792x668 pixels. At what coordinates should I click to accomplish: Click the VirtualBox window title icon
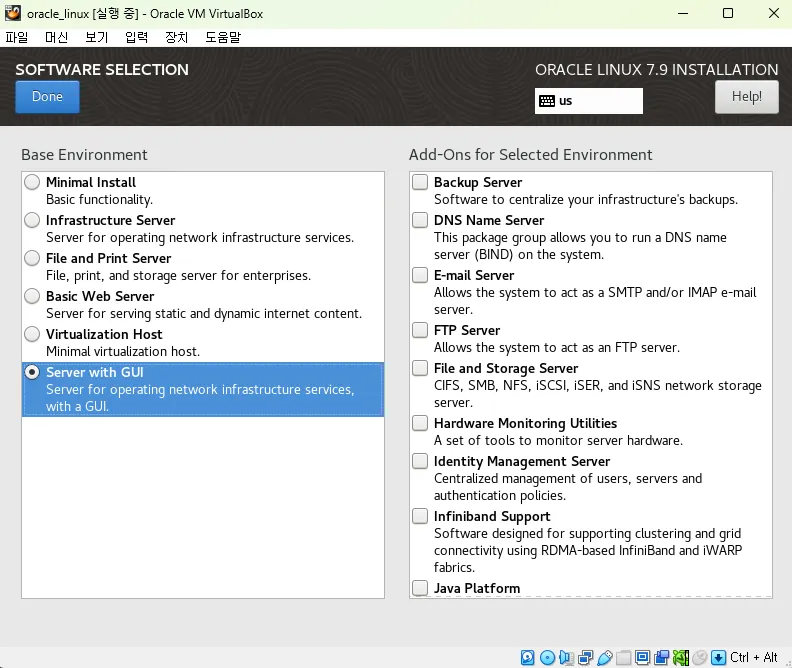[x=13, y=13]
